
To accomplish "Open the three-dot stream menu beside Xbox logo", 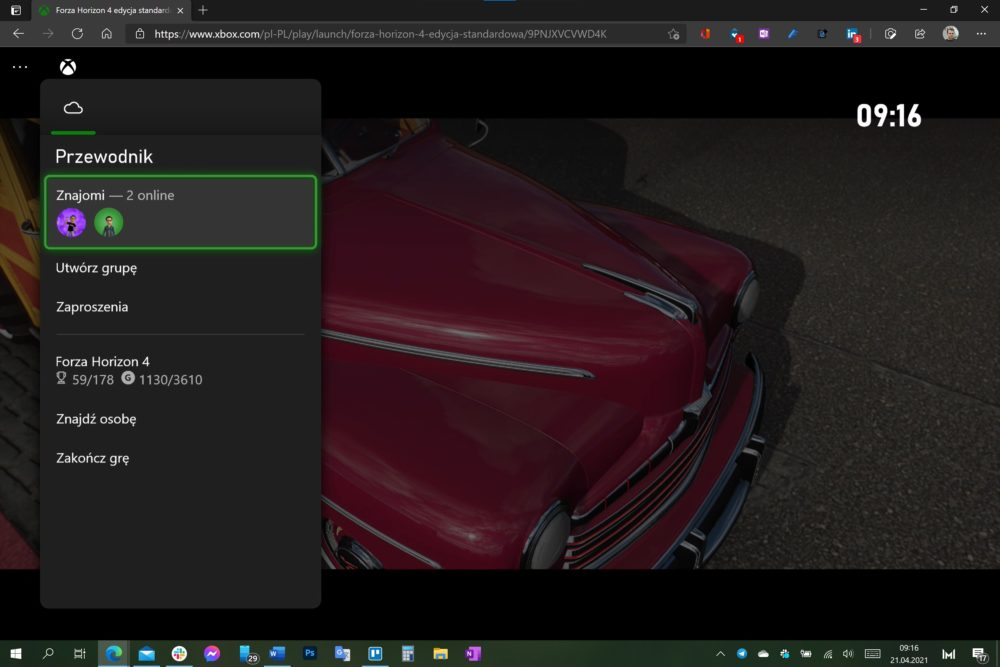I will coord(20,67).
